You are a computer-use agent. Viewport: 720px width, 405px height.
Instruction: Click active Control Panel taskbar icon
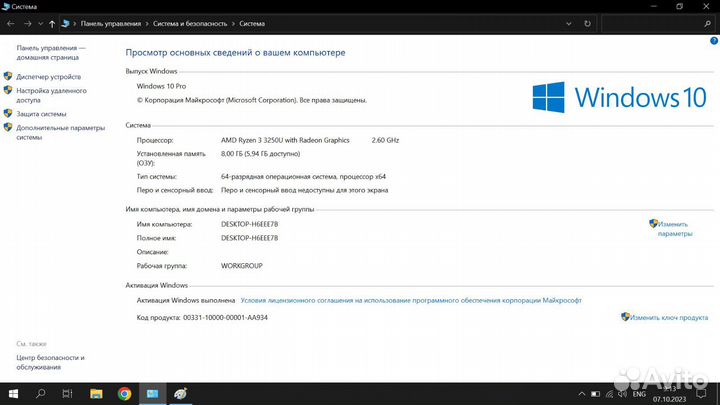pos(152,394)
